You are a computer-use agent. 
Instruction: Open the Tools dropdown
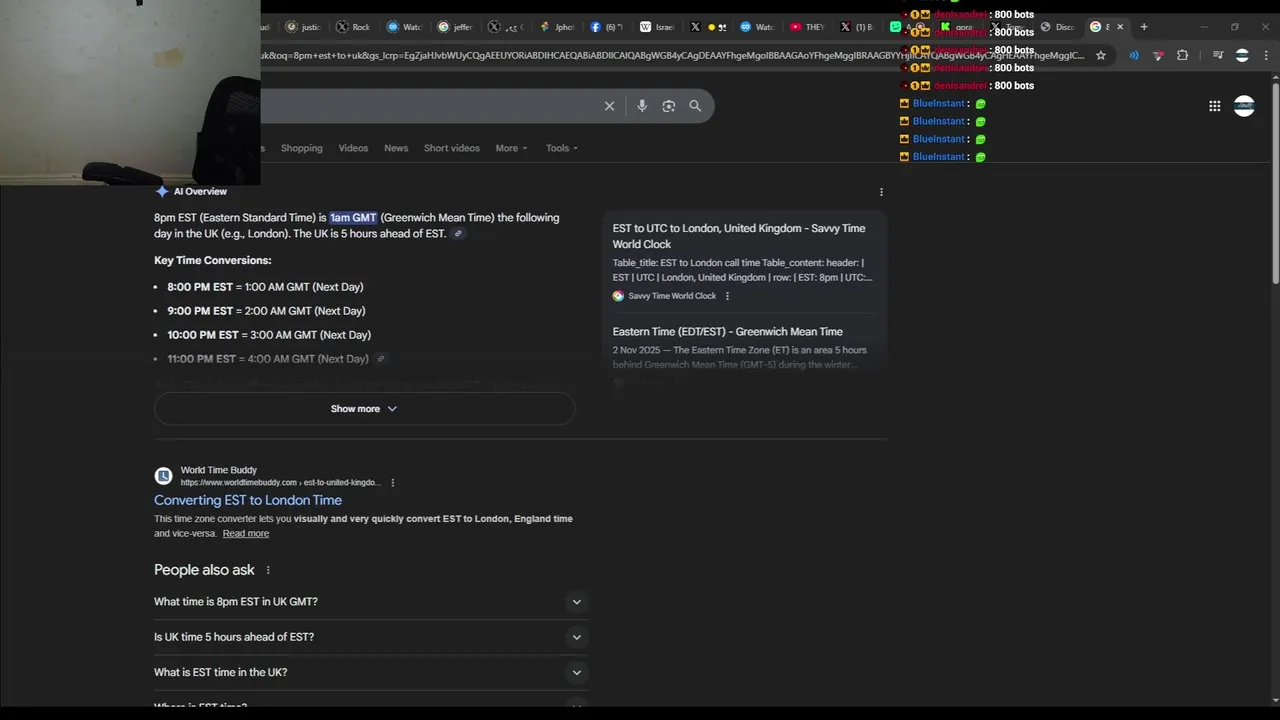point(562,148)
